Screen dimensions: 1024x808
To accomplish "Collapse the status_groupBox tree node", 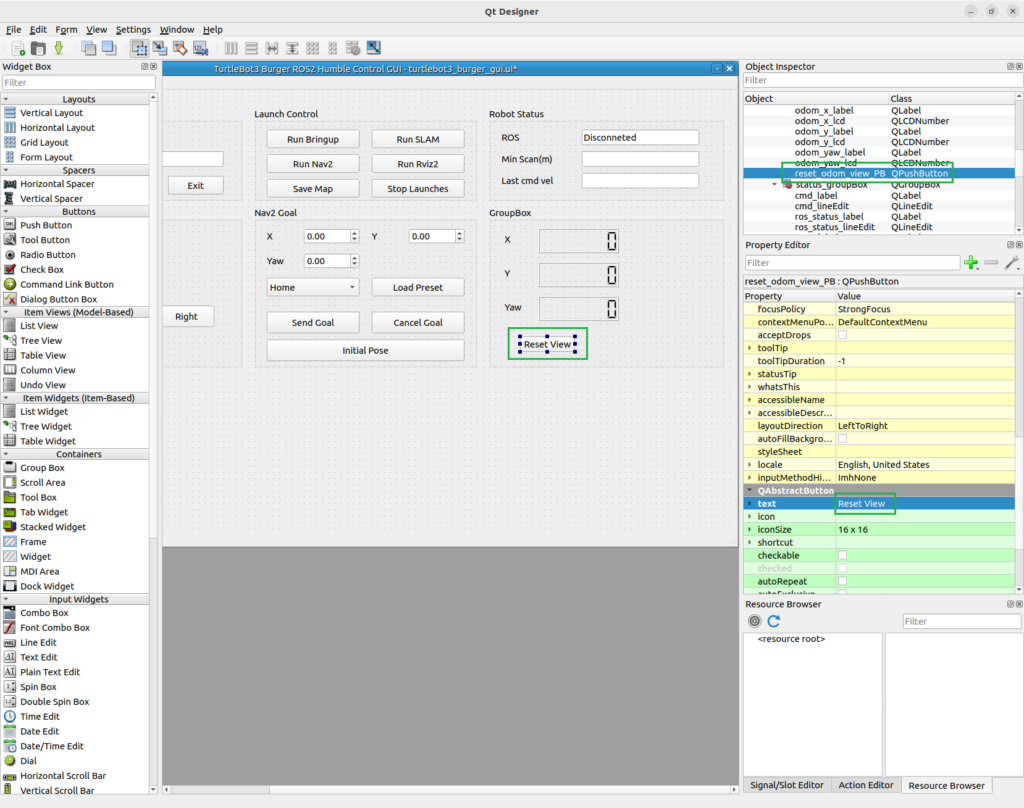I will click(775, 184).
